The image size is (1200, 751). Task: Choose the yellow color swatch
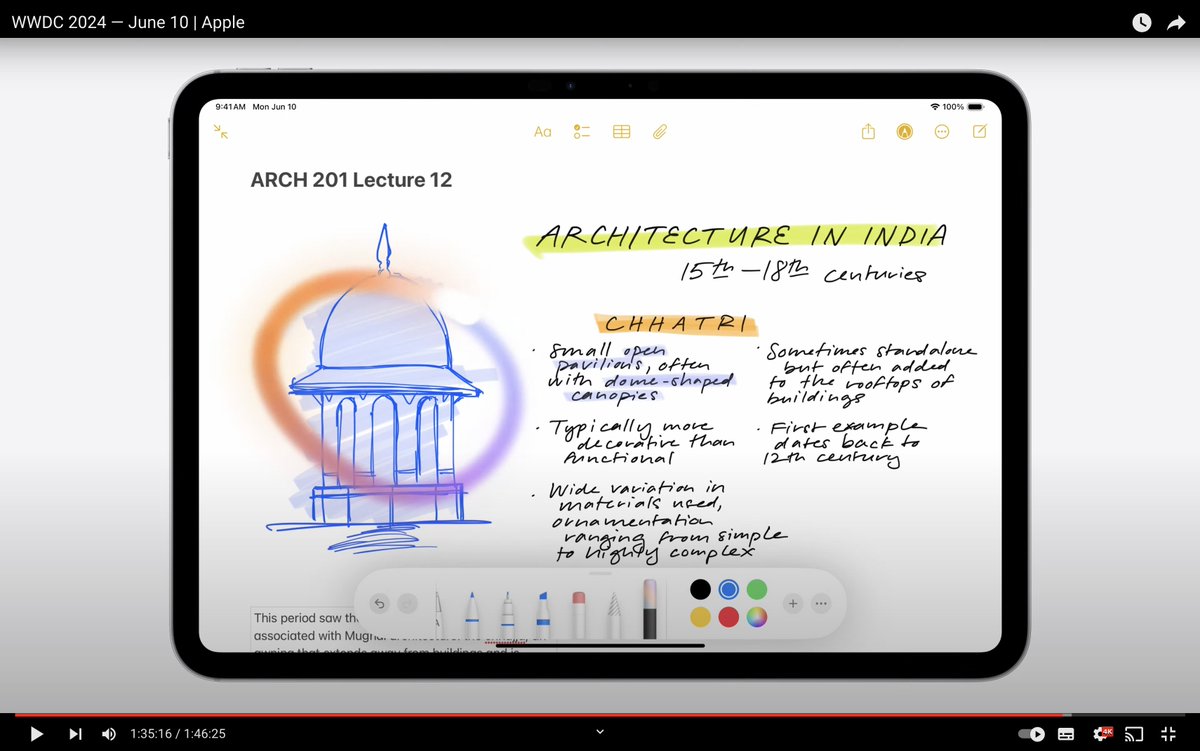point(700,617)
